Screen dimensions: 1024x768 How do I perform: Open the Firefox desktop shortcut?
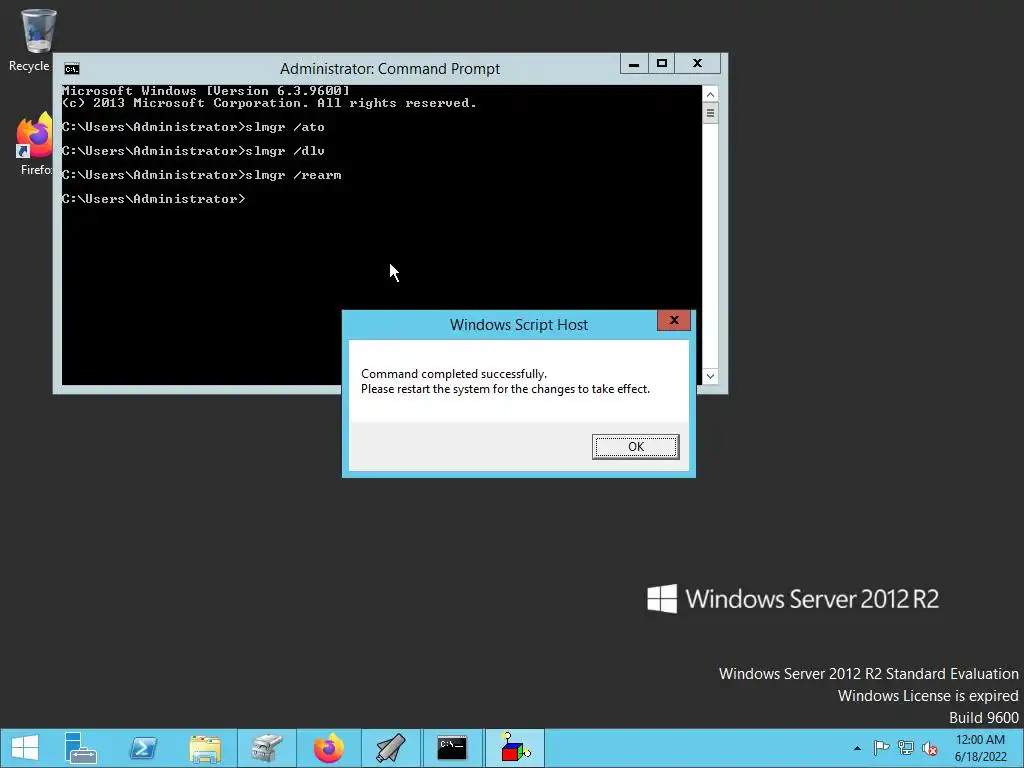point(35,144)
